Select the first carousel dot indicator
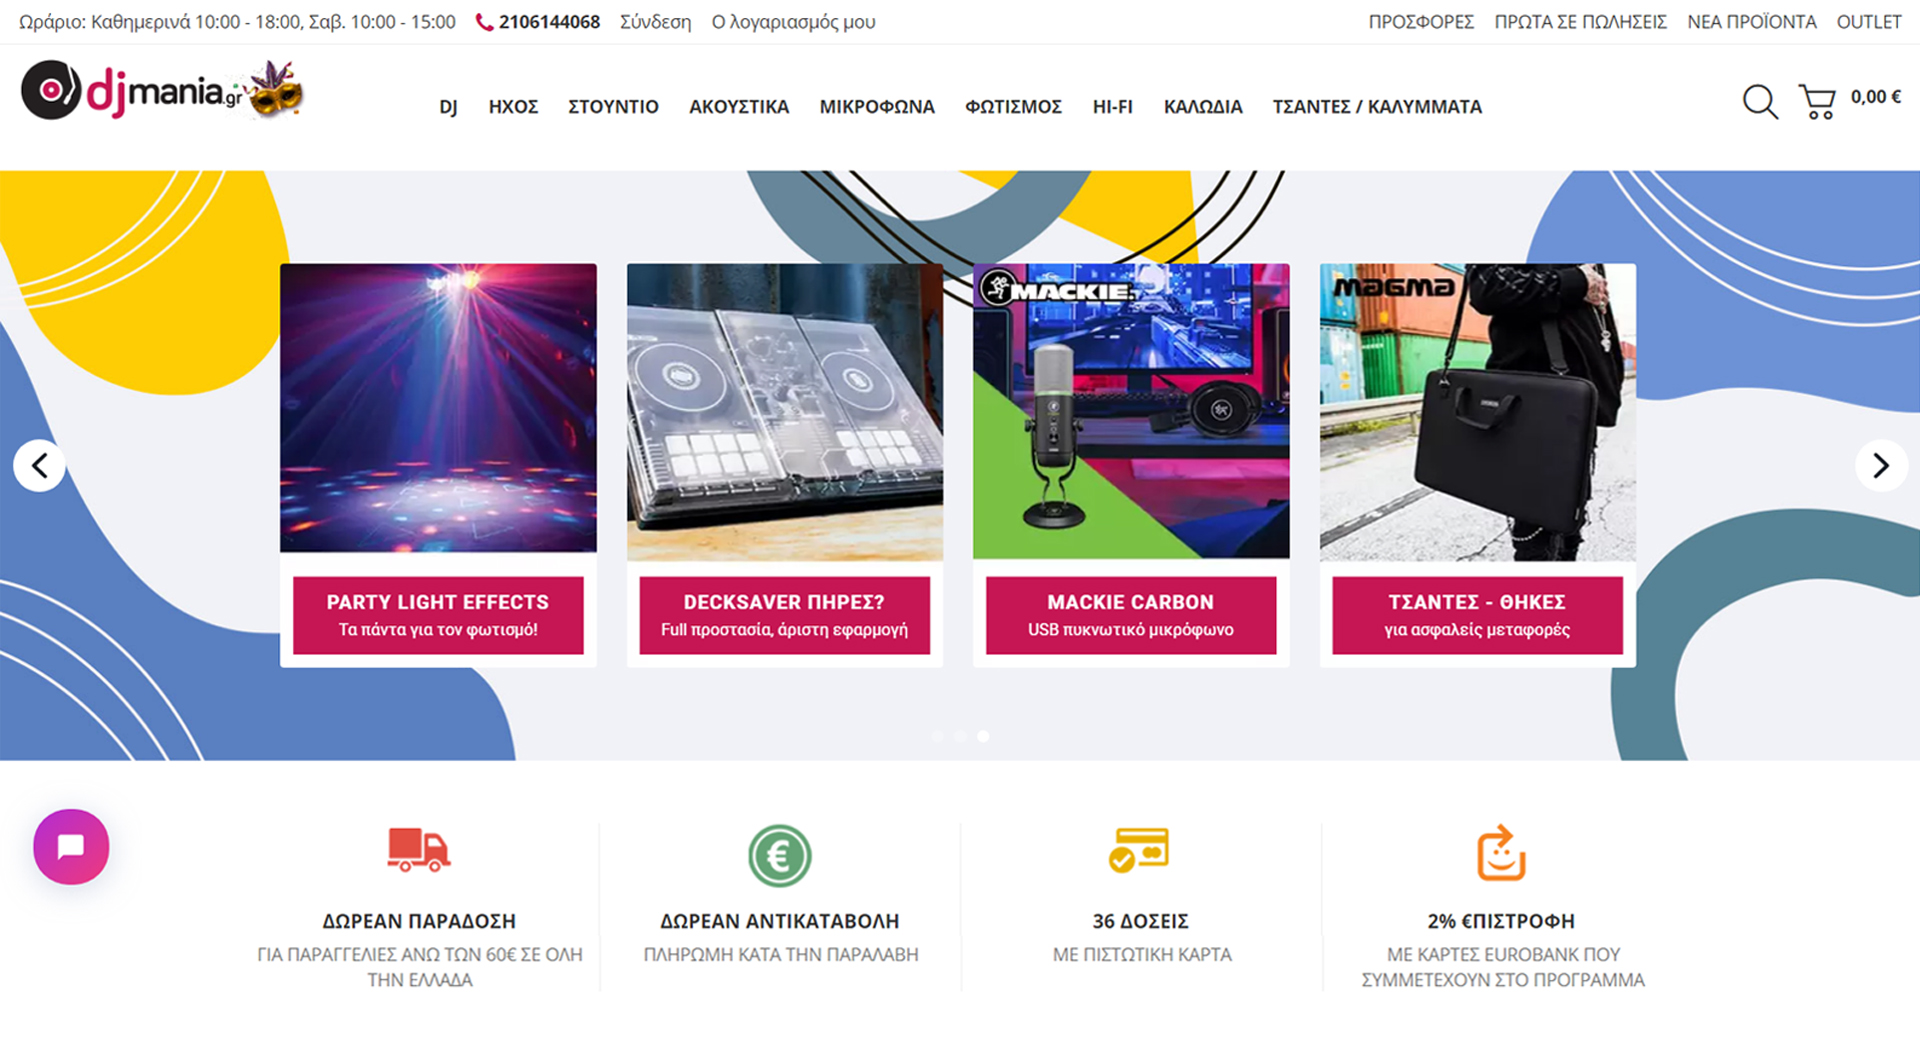 click(x=938, y=736)
